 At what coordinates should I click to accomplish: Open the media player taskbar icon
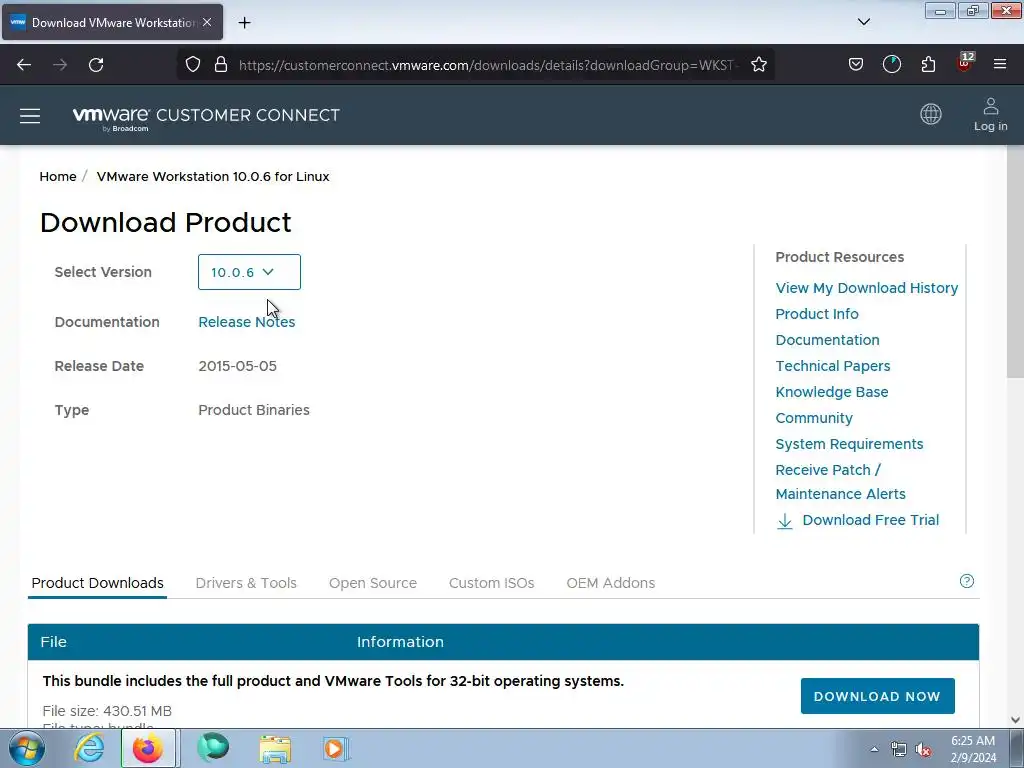[336, 748]
